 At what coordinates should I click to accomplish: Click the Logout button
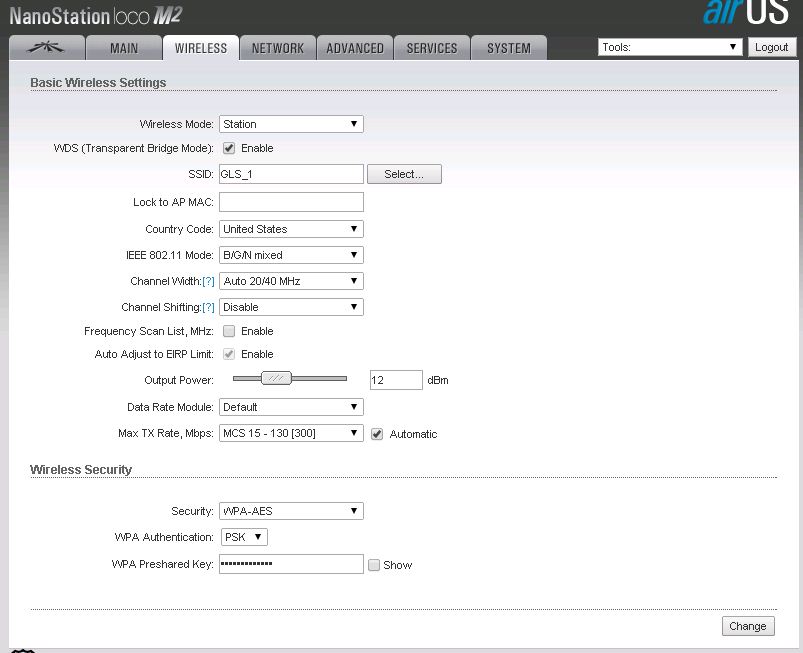pos(771,47)
